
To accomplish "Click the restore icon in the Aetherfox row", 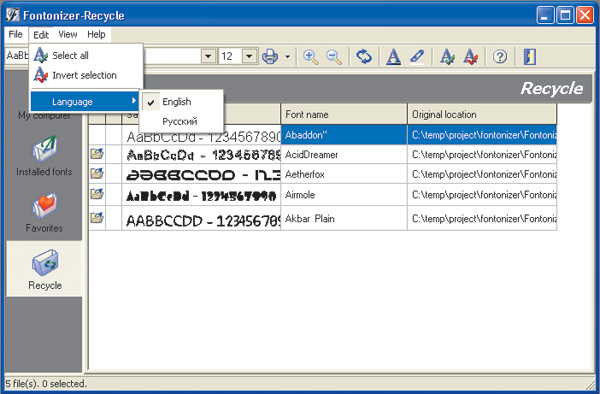I will click(97, 174).
